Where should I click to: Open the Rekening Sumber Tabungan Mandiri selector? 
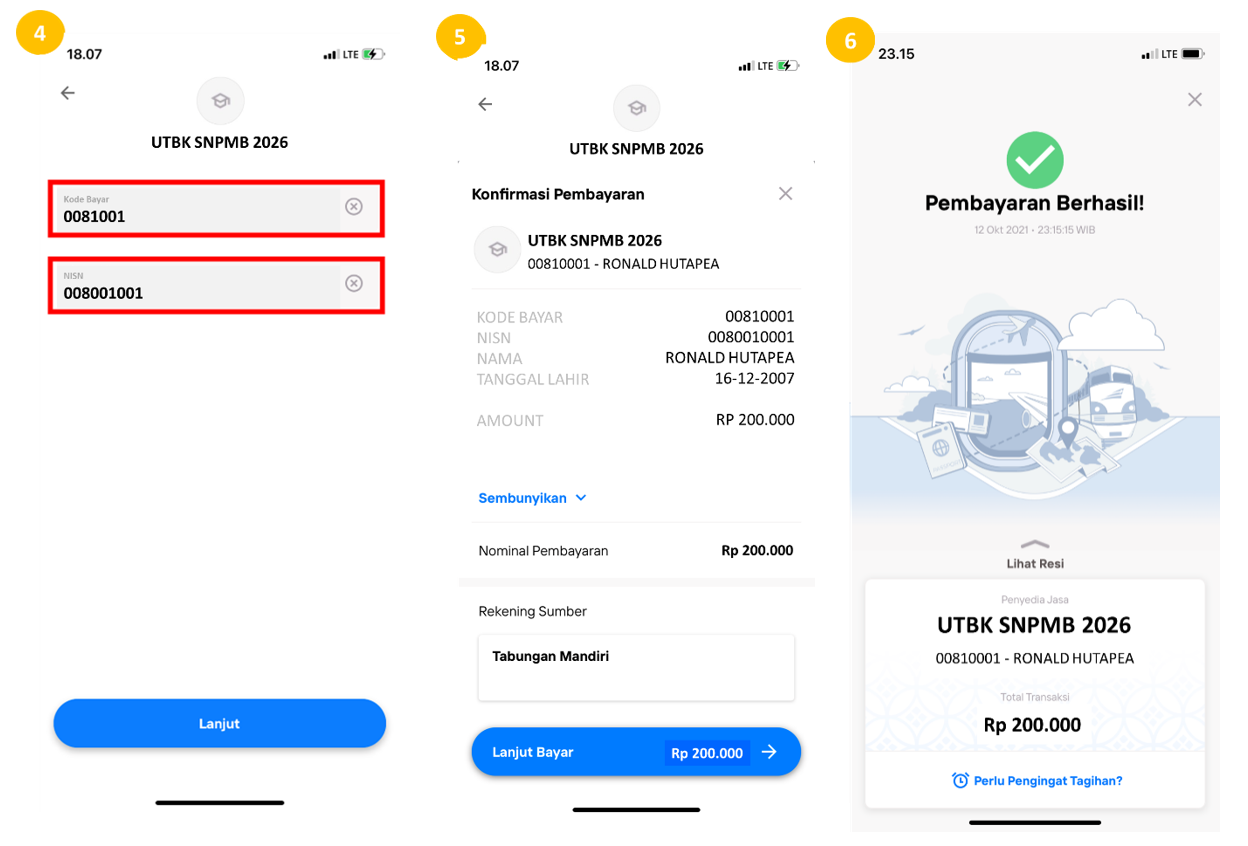coord(636,667)
